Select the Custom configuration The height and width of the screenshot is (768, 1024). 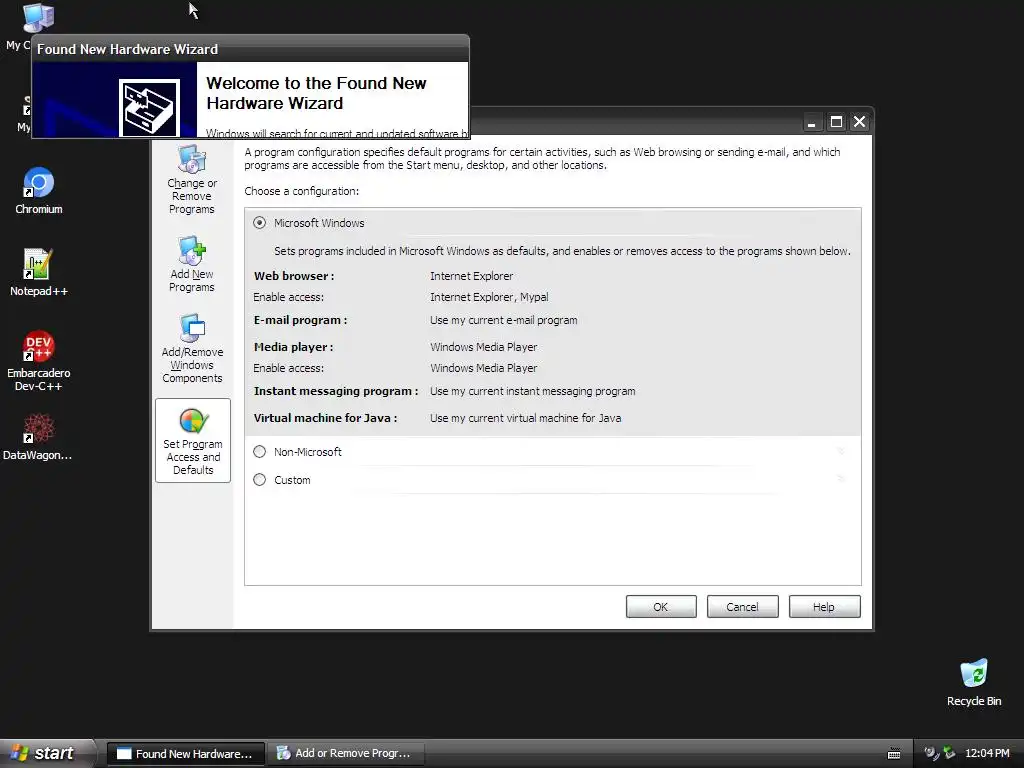pos(260,479)
